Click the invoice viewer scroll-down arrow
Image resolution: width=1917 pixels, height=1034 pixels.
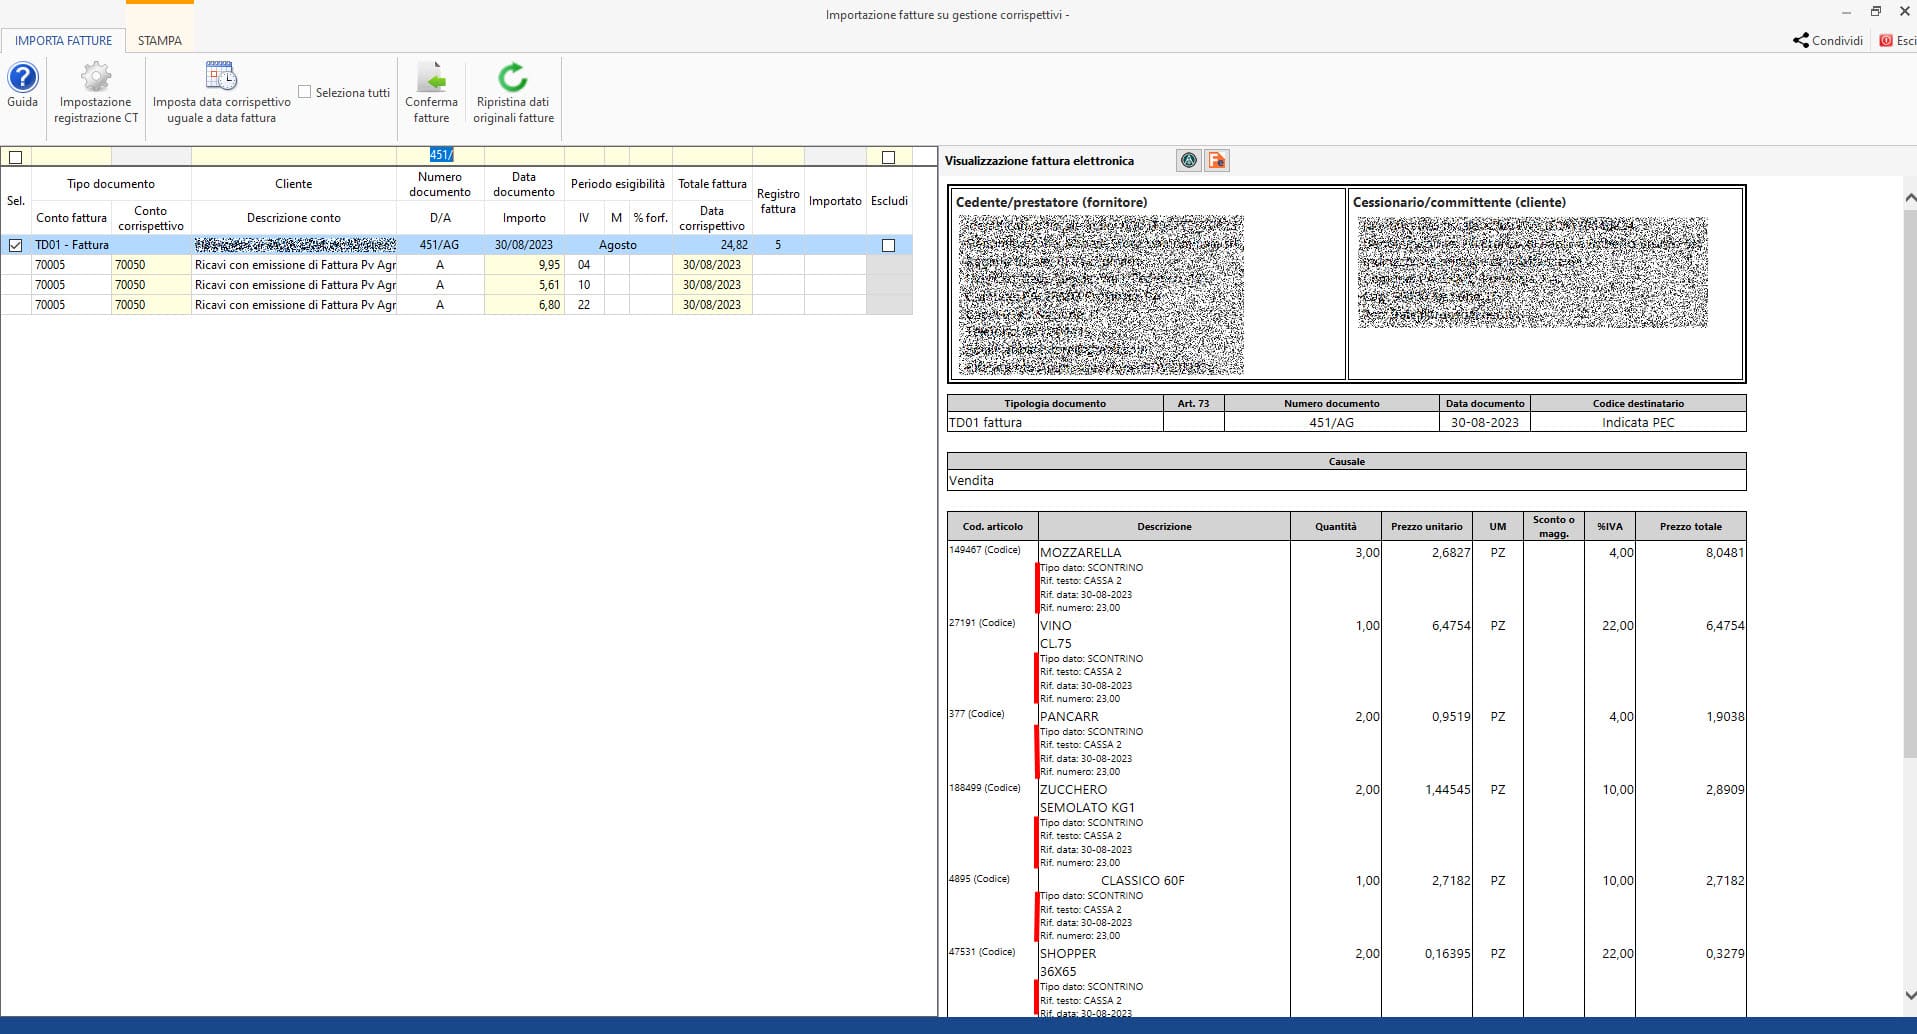(1910, 996)
